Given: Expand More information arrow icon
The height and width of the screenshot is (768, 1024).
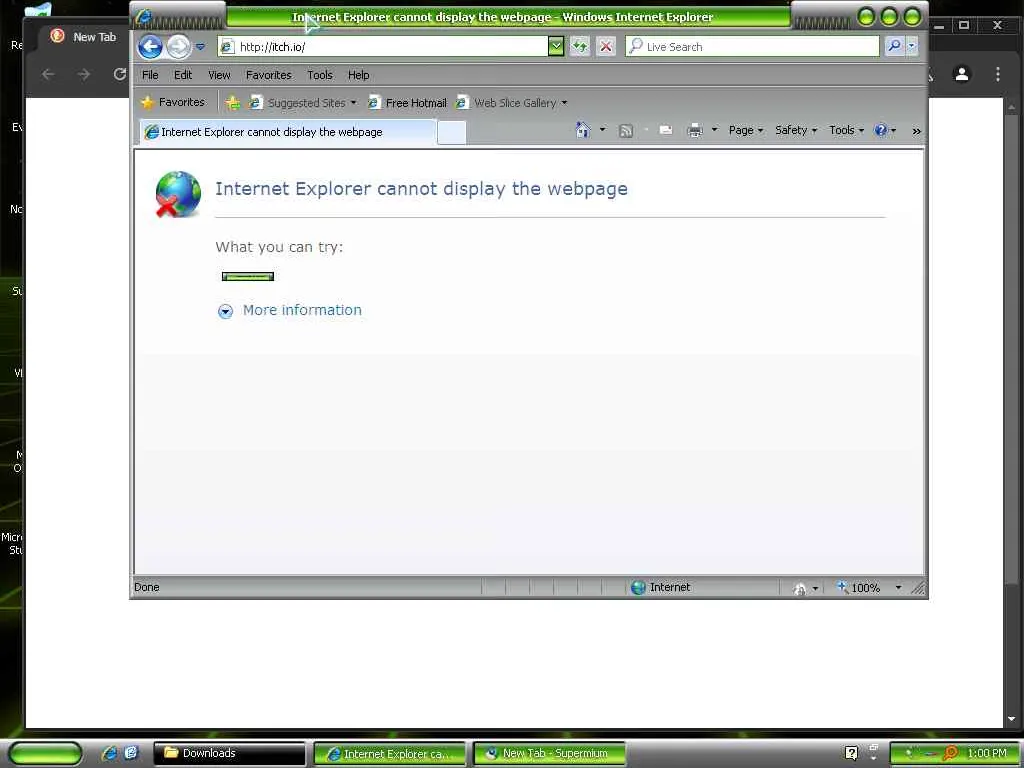Looking at the screenshot, I should pyautogui.click(x=225, y=312).
